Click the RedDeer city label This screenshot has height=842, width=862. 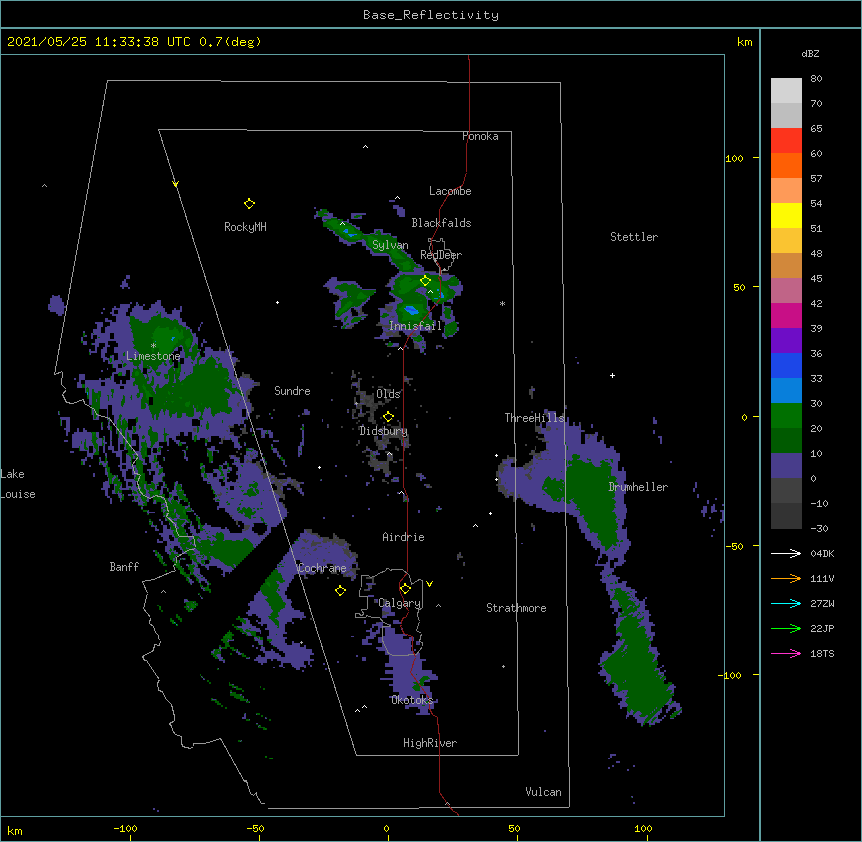pos(441,255)
